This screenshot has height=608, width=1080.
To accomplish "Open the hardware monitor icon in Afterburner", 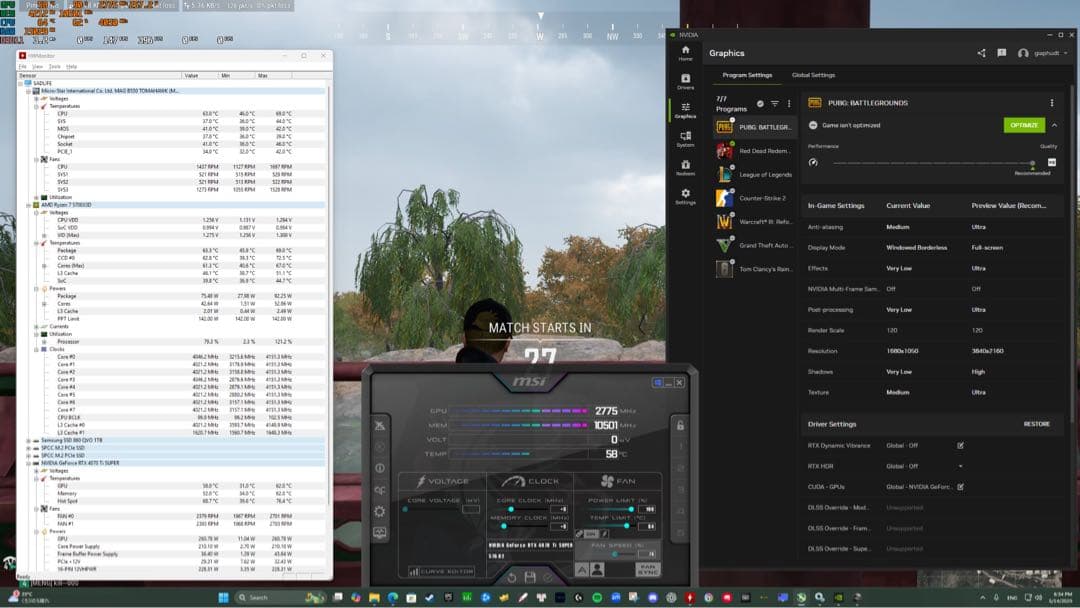I will [380, 531].
